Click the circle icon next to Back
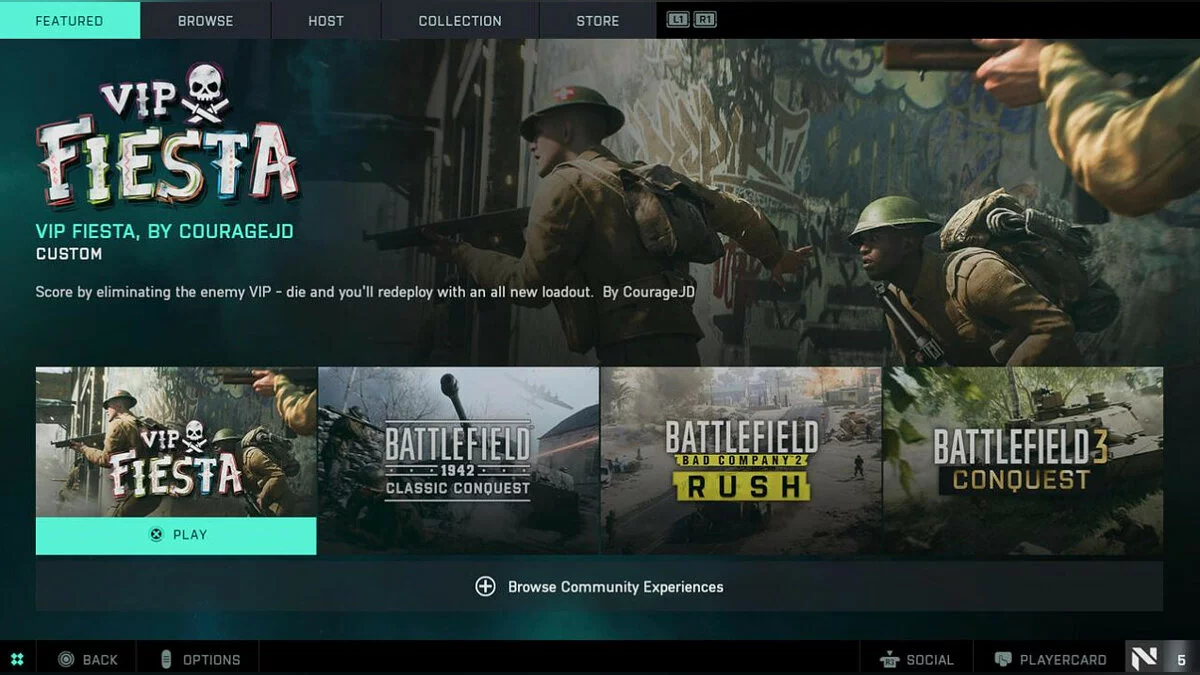Viewport: 1200px width, 675px height. 66,659
